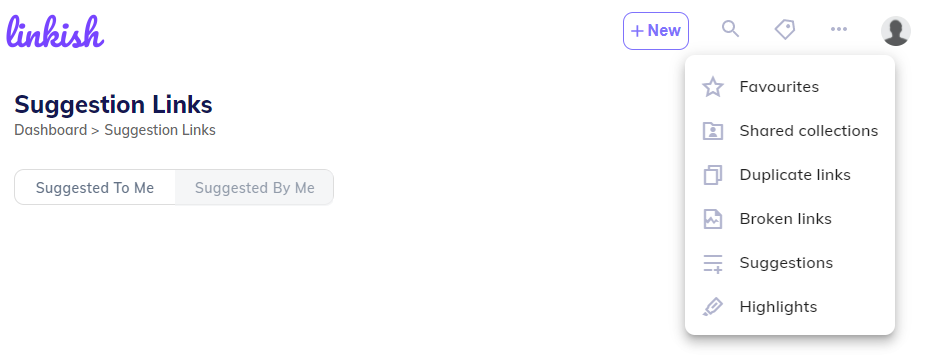Click Dashboard in the breadcrumb
This screenshot has height=360, width=950.
point(51,130)
